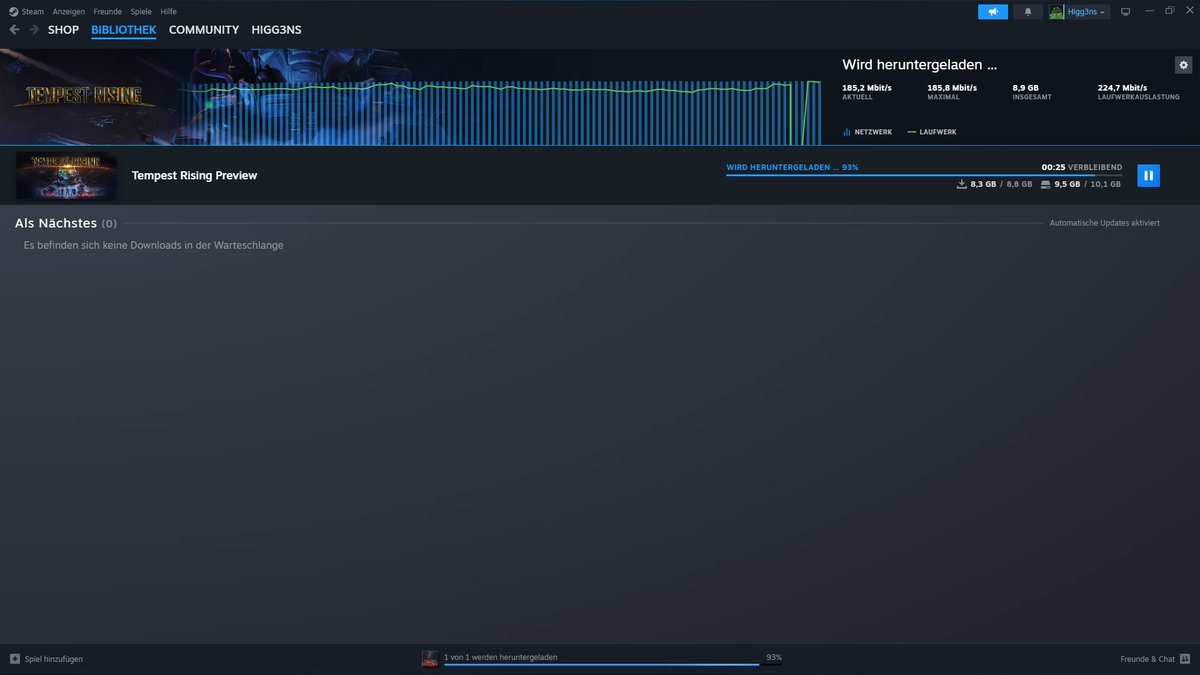Click 'Spiel hinzufügen' button
Screen dimensions: 1200x675
tap(46, 659)
